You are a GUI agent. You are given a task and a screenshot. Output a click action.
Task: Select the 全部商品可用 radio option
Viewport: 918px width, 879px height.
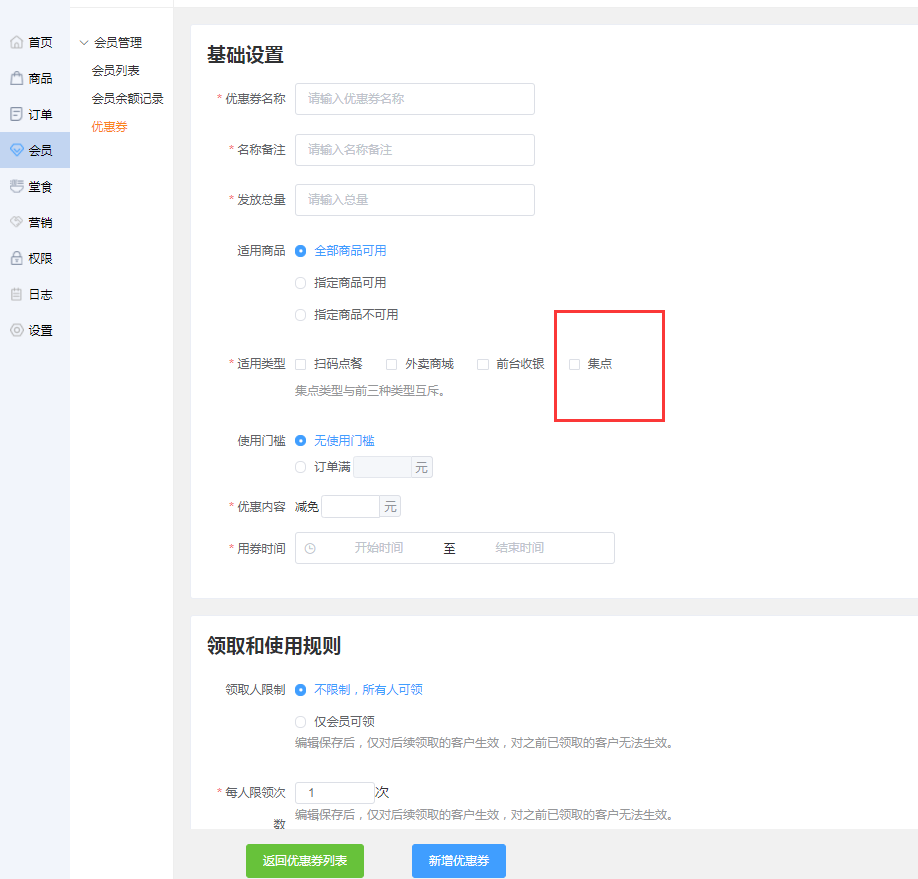click(x=300, y=251)
